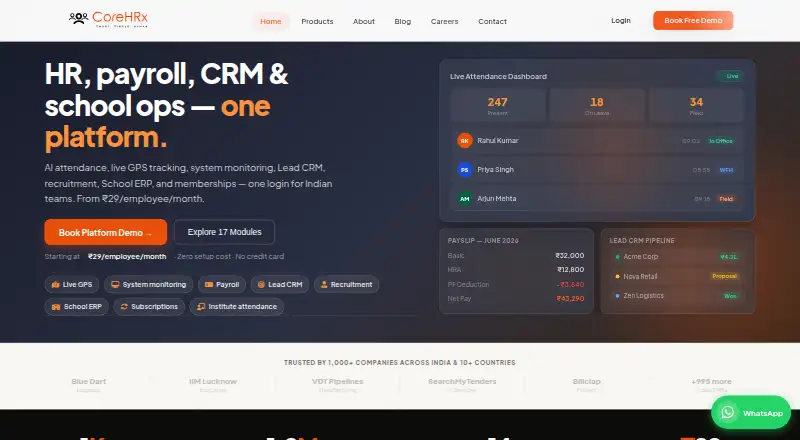Click the Payroll chip icon

(x=209, y=284)
